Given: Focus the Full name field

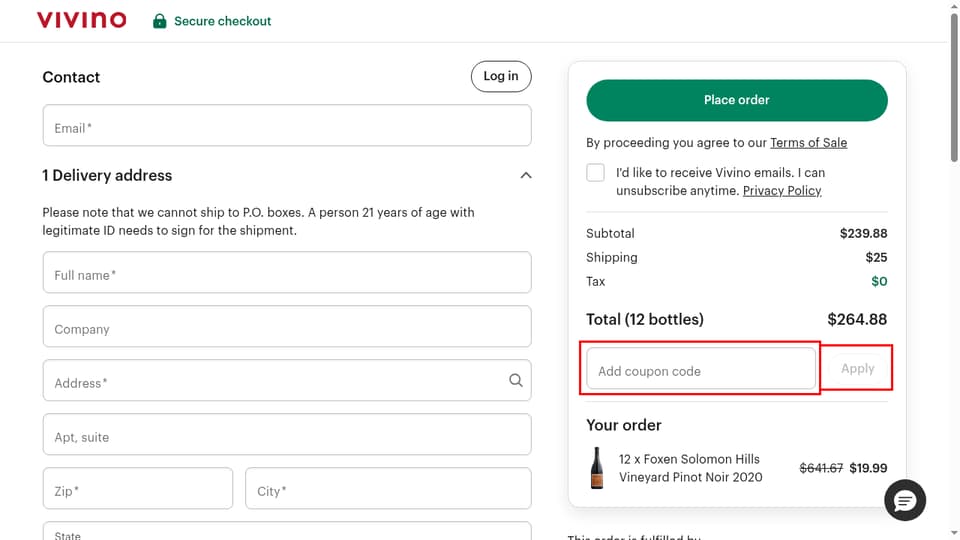Looking at the screenshot, I should point(287,272).
